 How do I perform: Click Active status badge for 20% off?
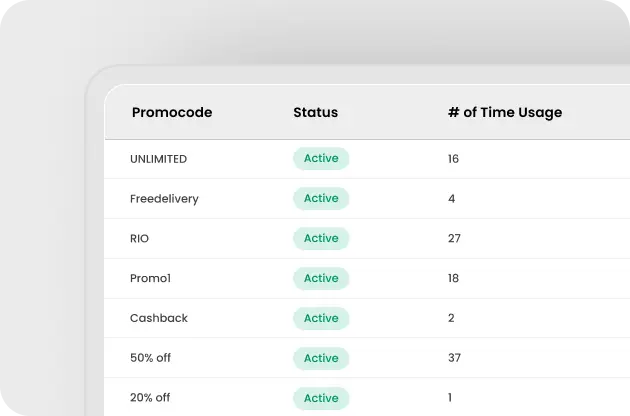pyautogui.click(x=321, y=398)
